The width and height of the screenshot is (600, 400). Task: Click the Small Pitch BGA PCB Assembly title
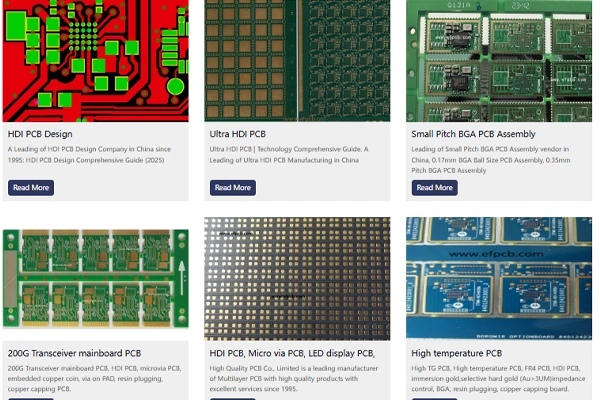(x=473, y=134)
